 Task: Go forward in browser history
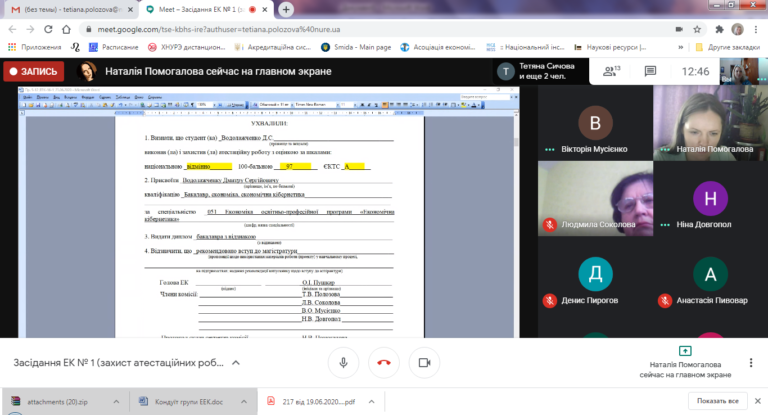pos(30,29)
